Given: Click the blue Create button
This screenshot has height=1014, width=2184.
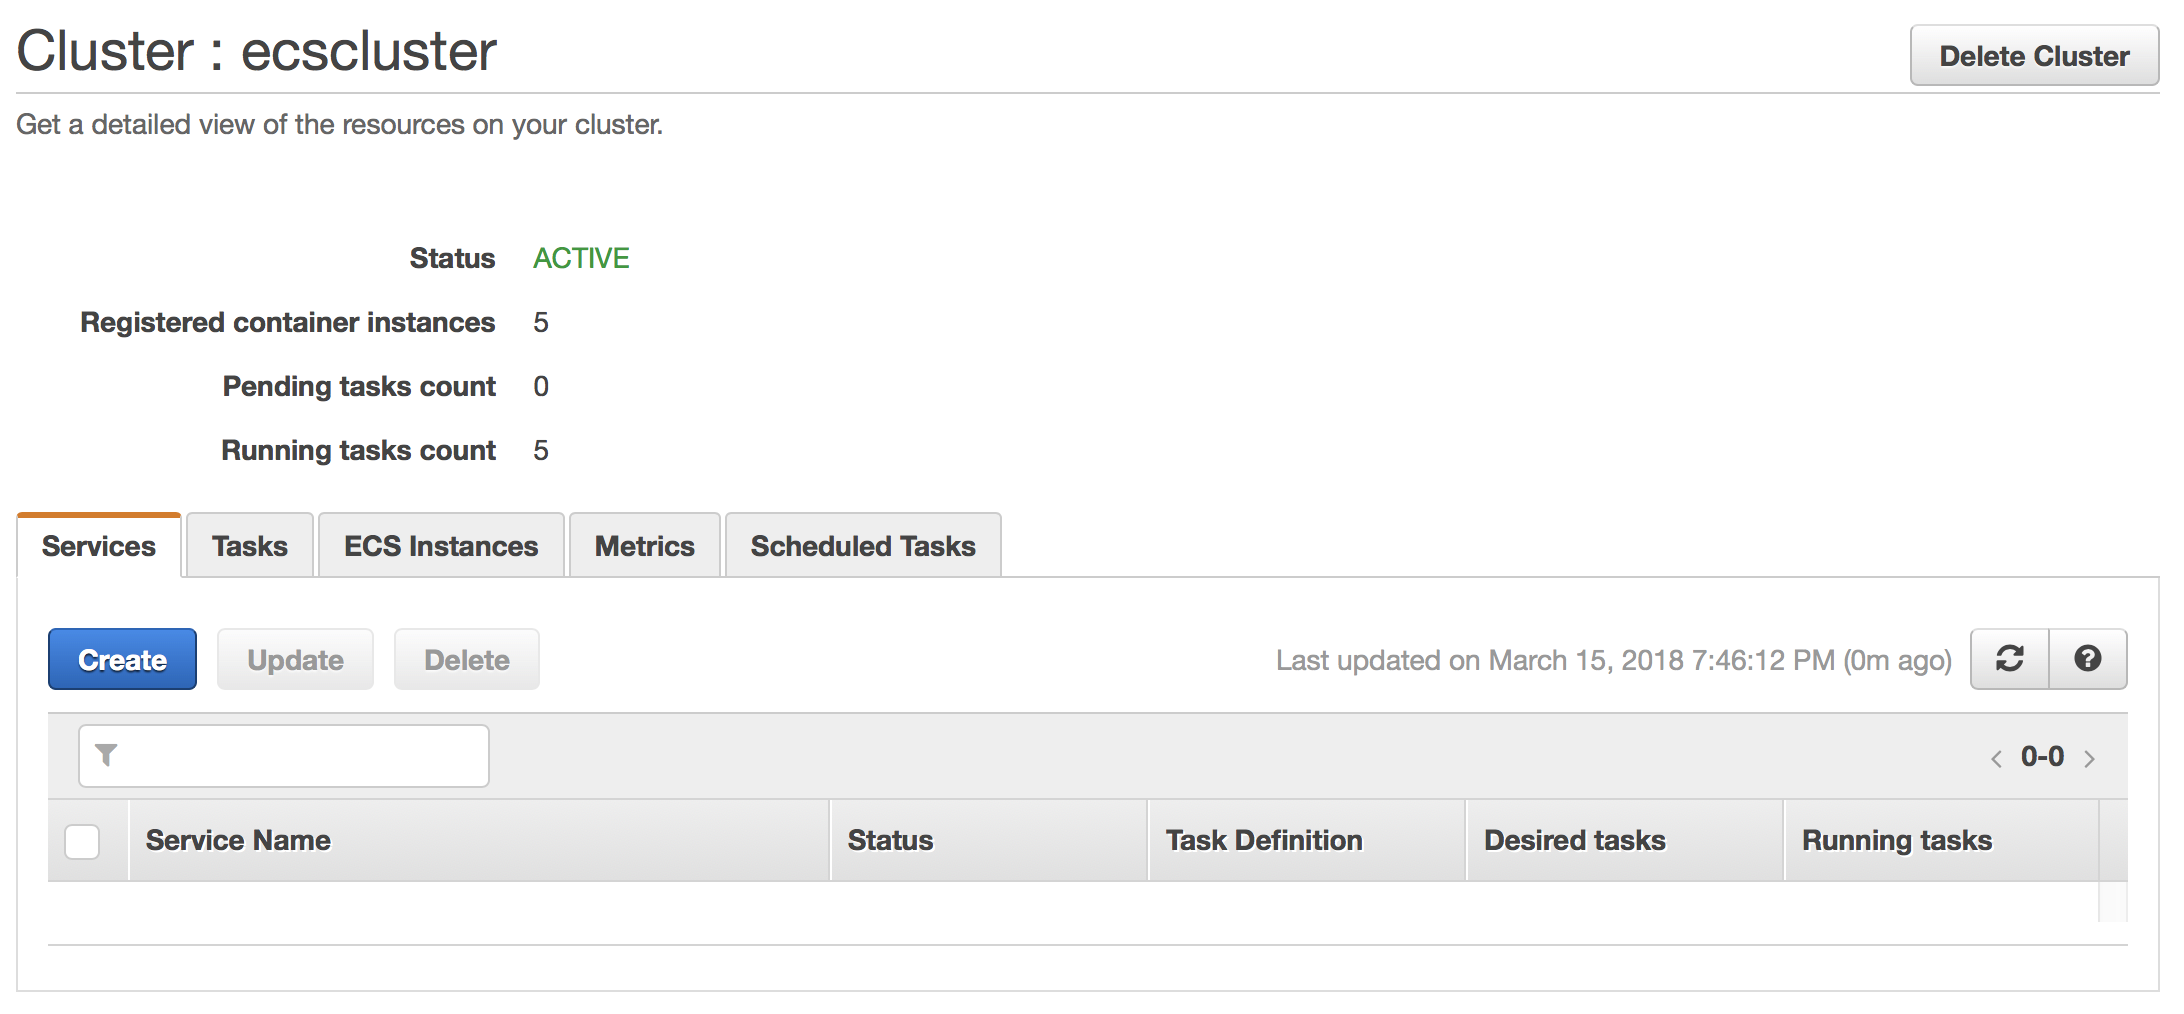Looking at the screenshot, I should [122, 659].
